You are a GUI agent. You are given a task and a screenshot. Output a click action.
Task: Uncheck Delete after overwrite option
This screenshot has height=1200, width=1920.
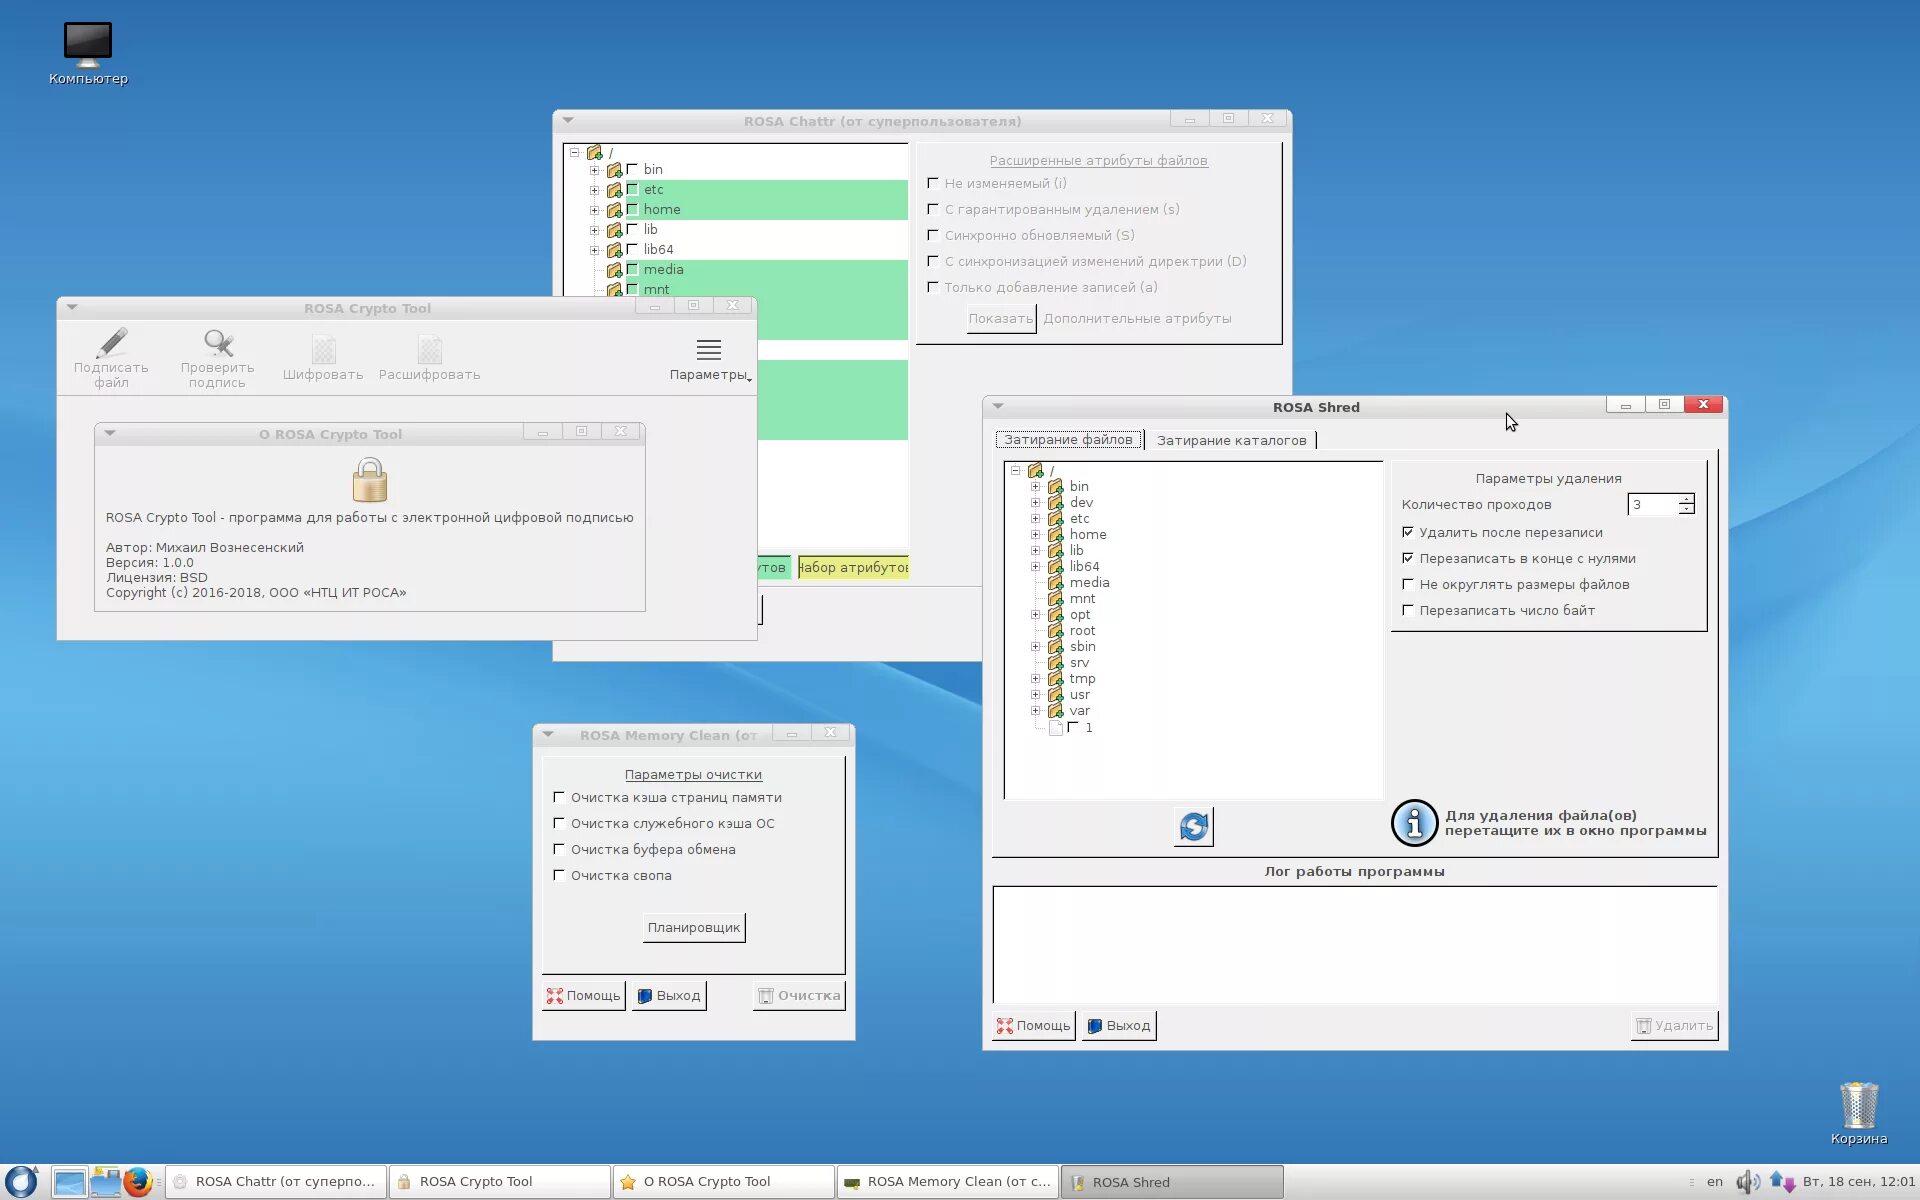click(x=1408, y=532)
